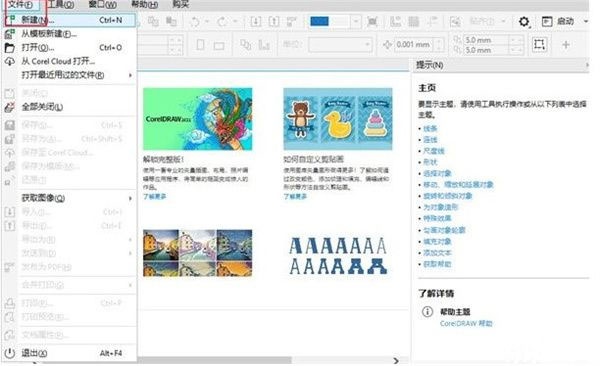Click the Import icon in the toolbar

(x=256, y=21)
